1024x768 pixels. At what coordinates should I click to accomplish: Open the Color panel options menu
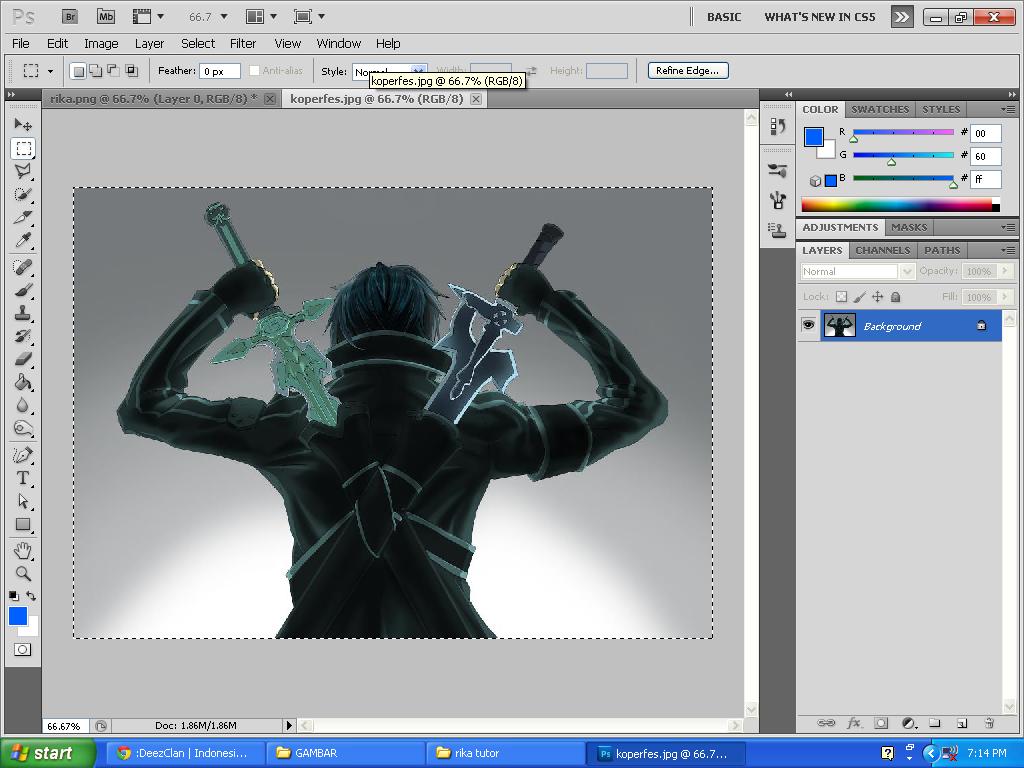[x=1008, y=109]
